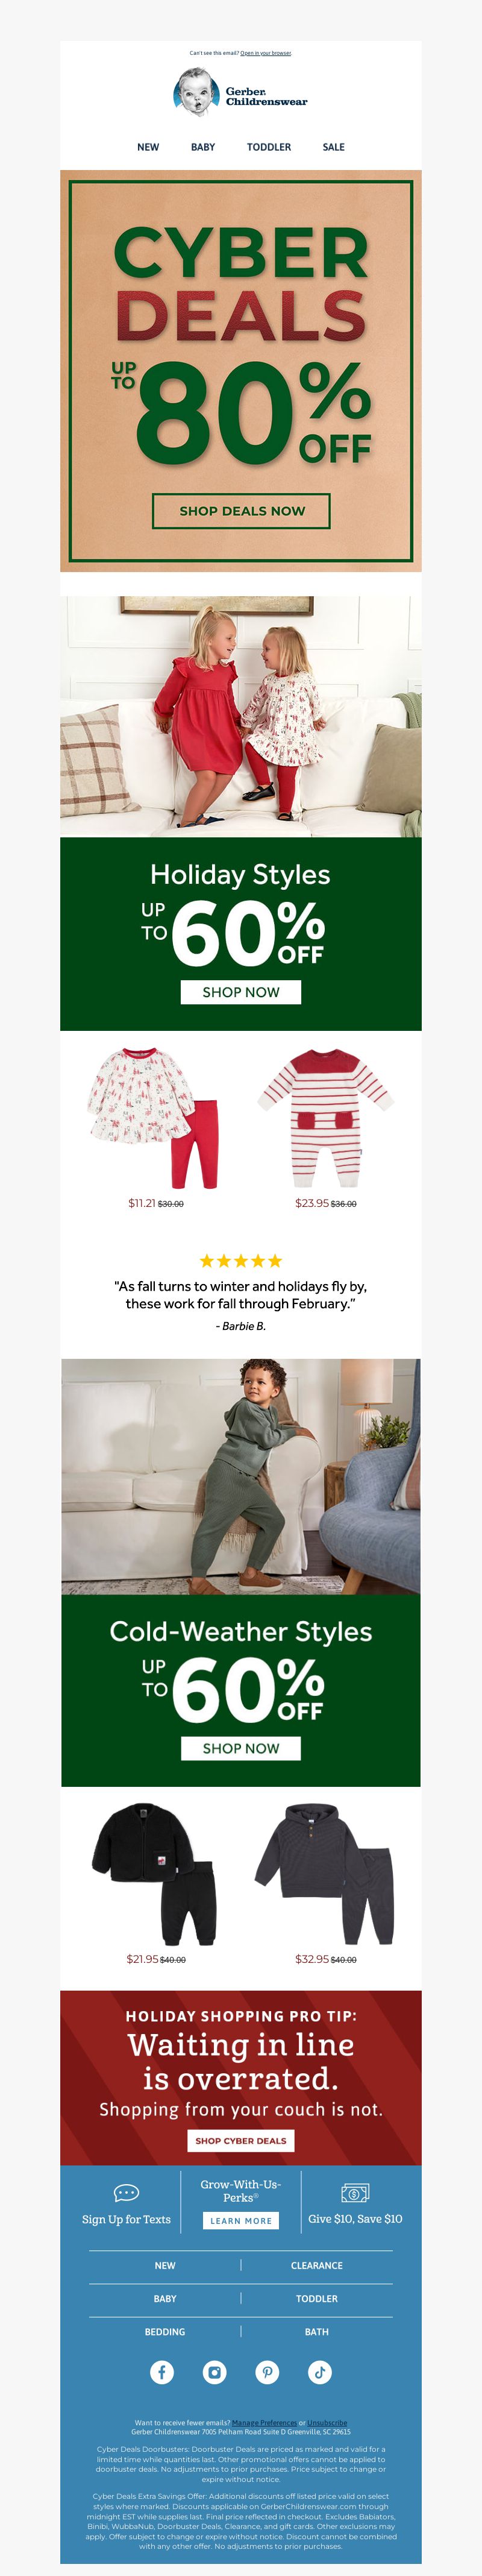
Task: Open the 'Open in your browser' link
Action: (x=266, y=53)
